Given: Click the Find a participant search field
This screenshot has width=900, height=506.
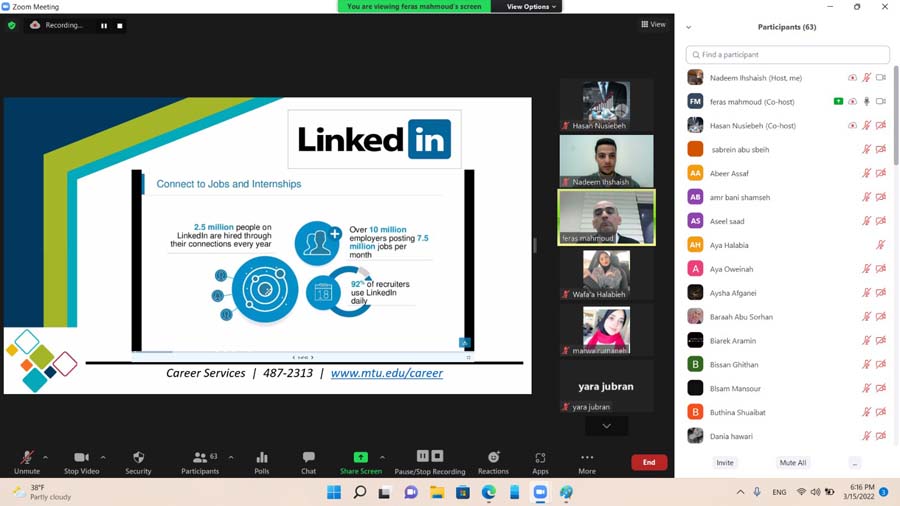Looking at the screenshot, I should 788,55.
